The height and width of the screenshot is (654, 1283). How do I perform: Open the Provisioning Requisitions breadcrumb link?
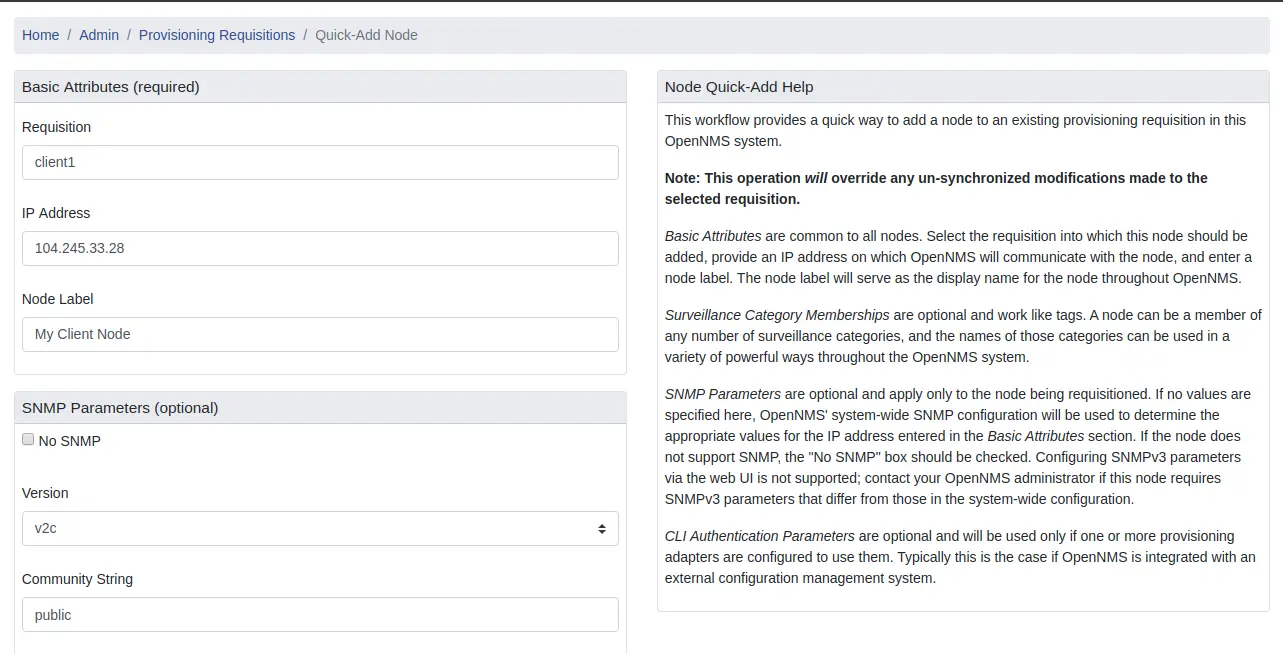pos(217,35)
